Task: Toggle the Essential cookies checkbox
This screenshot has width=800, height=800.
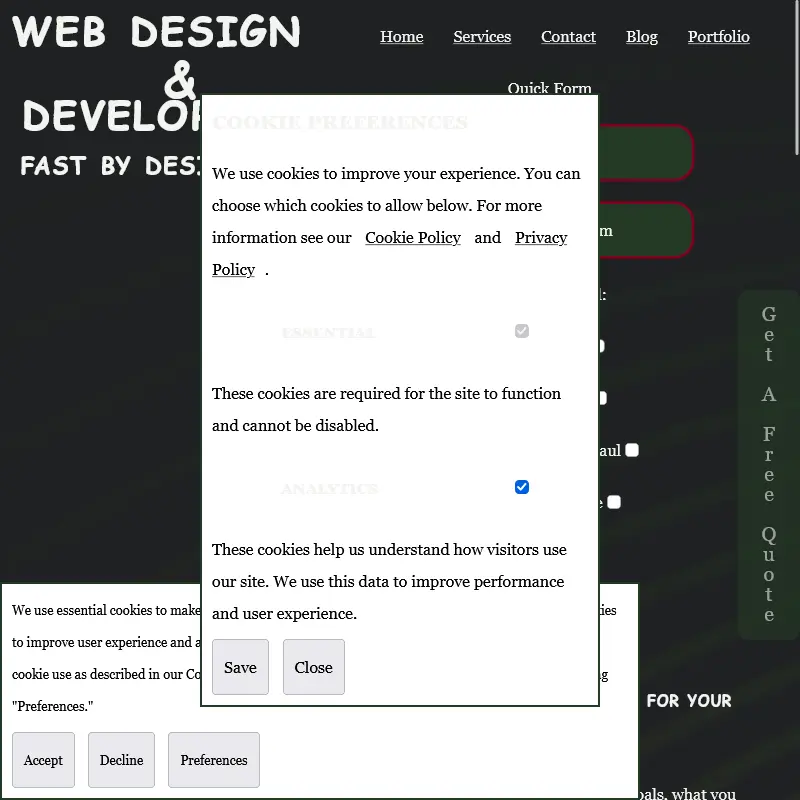Action: click(x=521, y=331)
